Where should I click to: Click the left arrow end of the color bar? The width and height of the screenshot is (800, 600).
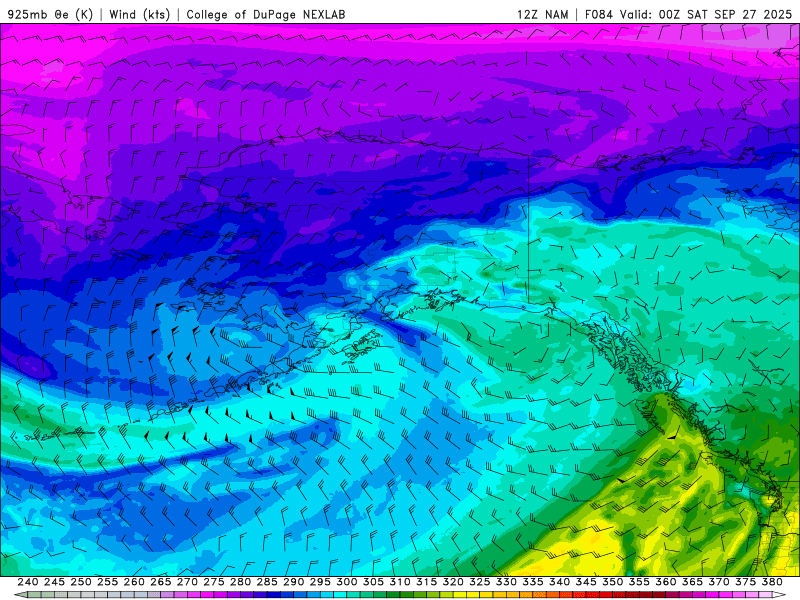pos(21,595)
